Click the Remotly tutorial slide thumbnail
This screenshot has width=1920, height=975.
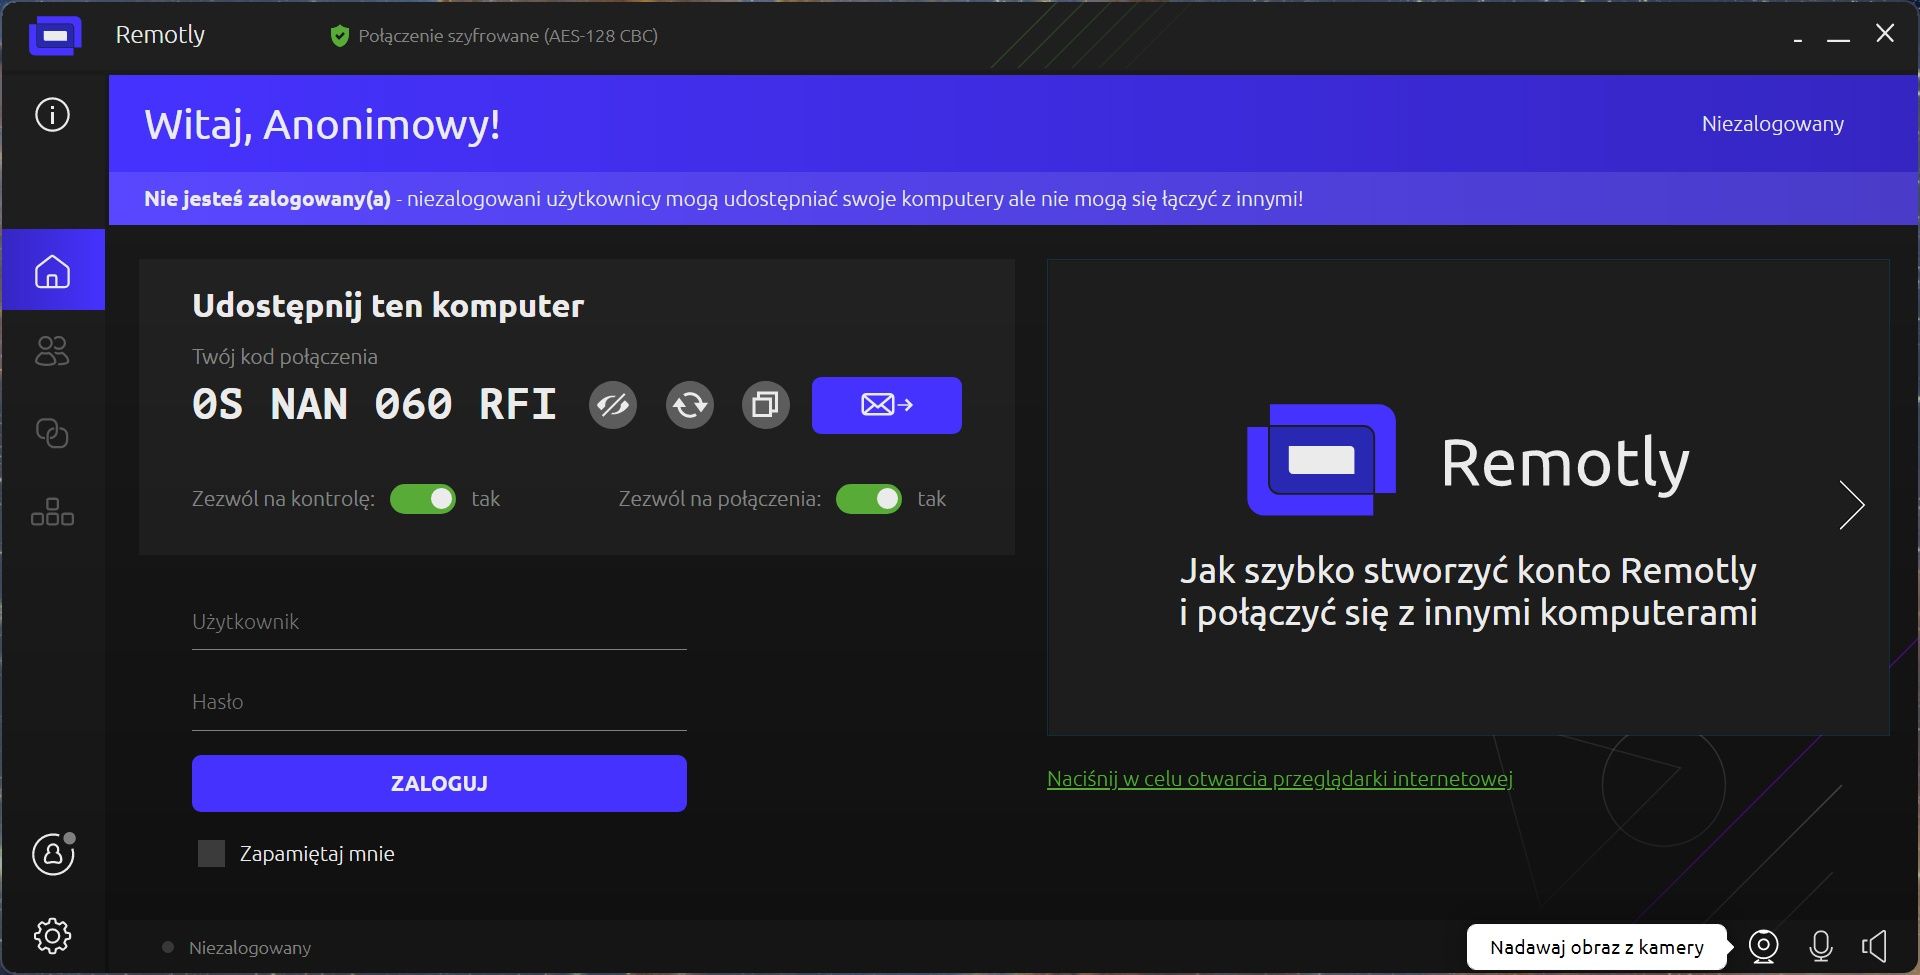(x=1468, y=498)
